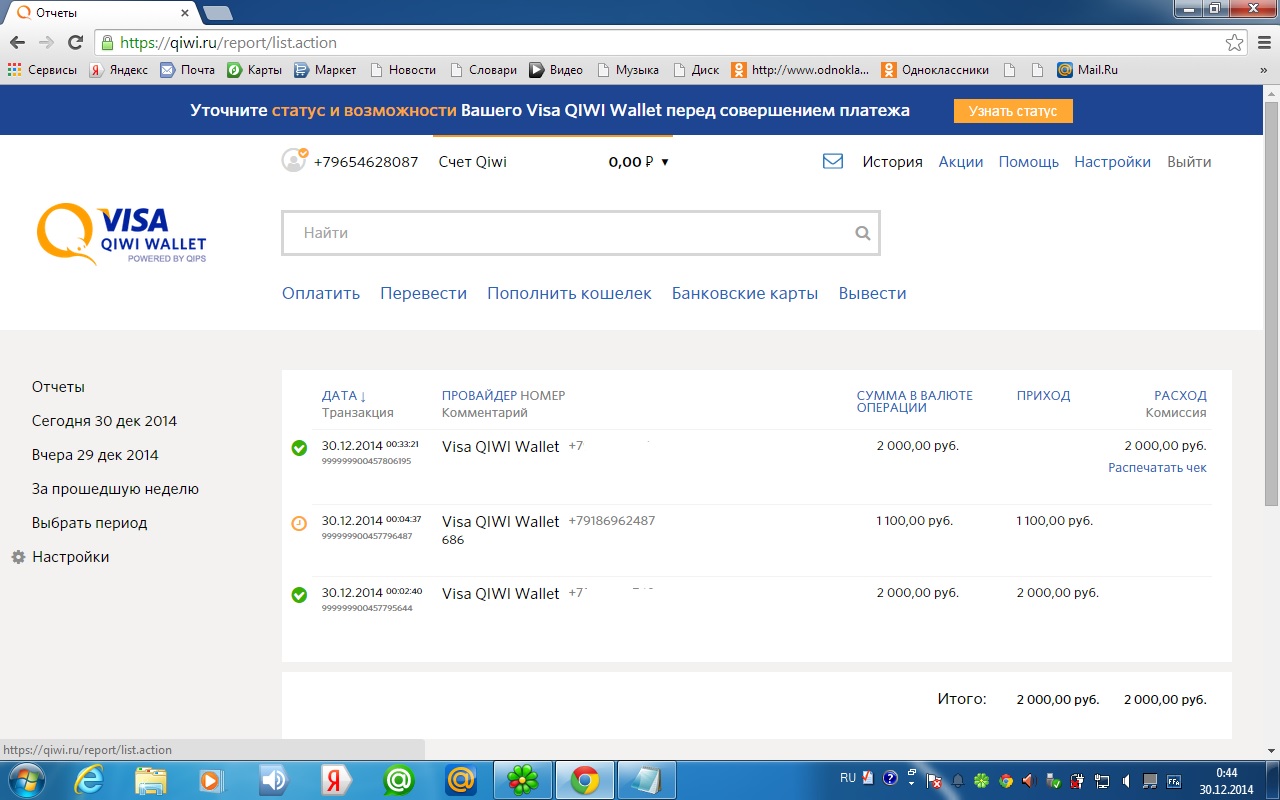This screenshot has height=800, width=1280.
Task: Switch to Chrome on the taskbar
Action: (585, 780)
